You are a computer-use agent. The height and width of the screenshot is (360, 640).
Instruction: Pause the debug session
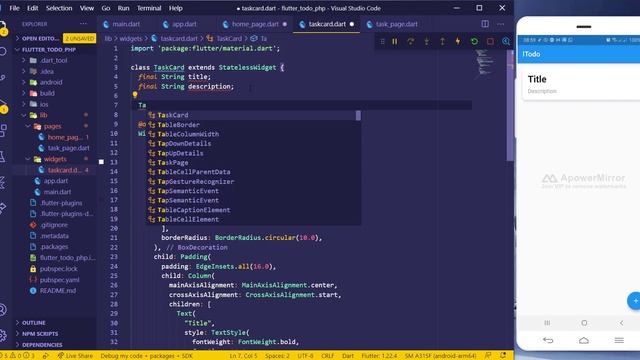pos(395,41)
